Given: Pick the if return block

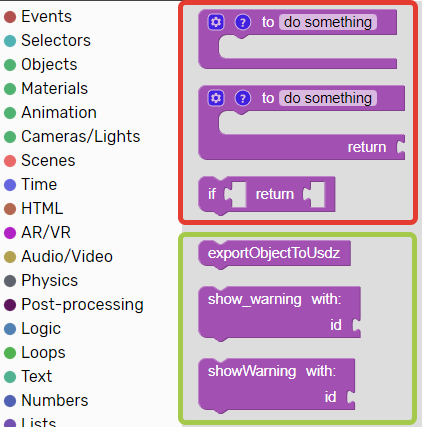Looking at the screenshot, I should tap(267, 195).
